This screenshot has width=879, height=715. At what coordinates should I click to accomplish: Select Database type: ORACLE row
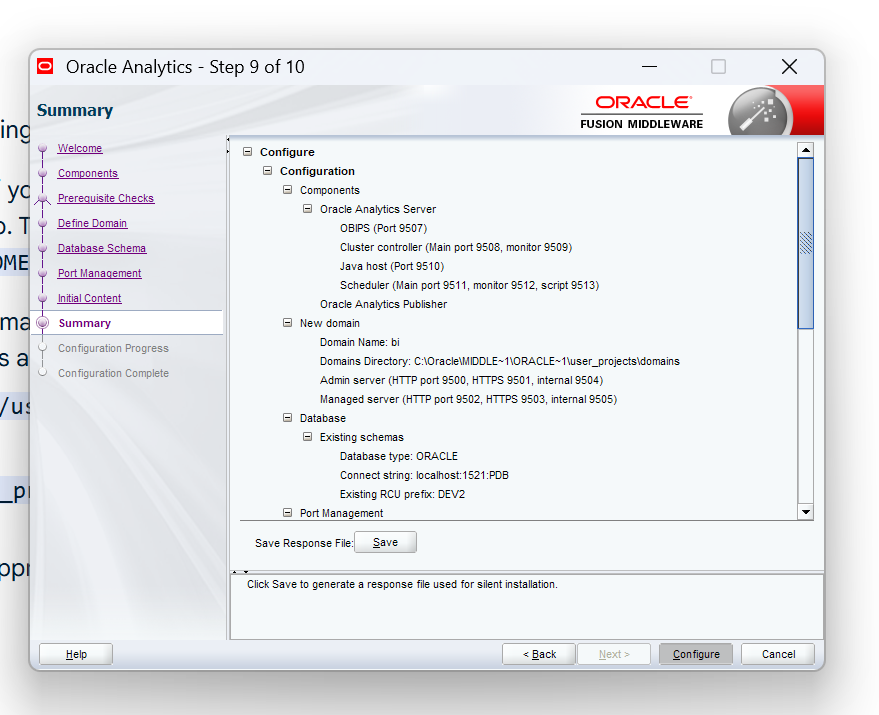pyautogui.click(x=399, y=456)
